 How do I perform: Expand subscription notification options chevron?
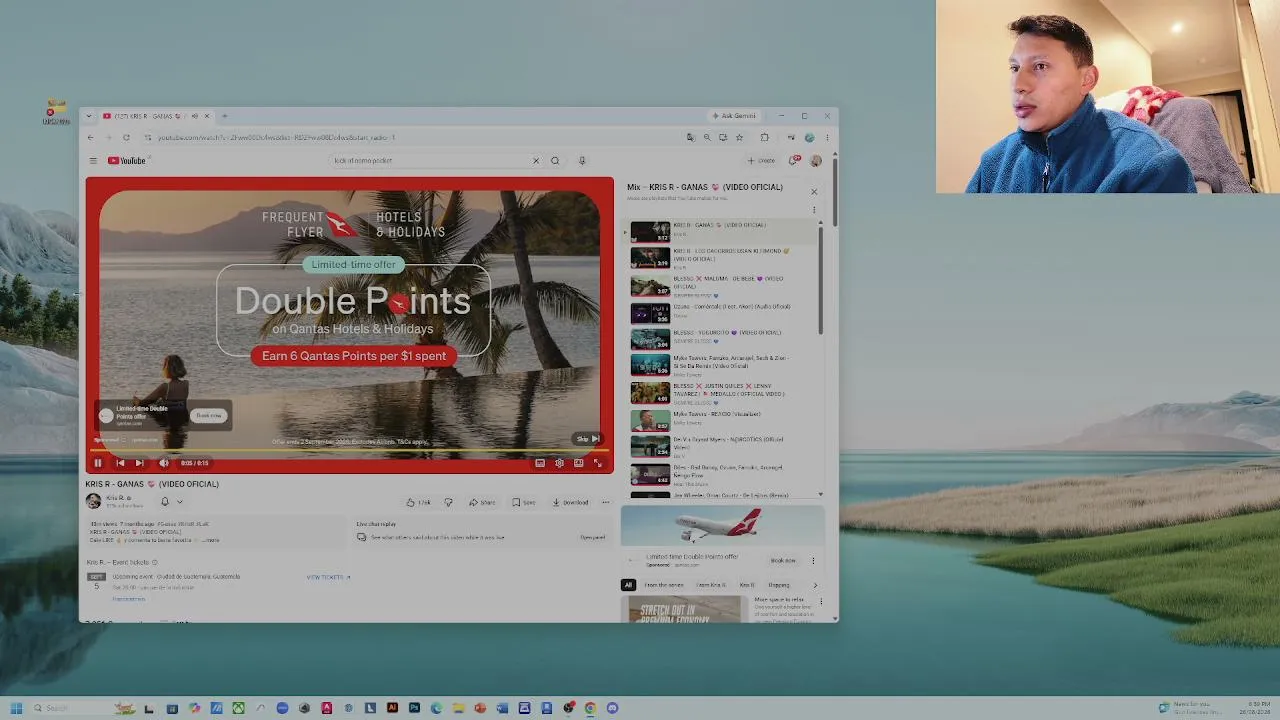(x=180, y=502)
